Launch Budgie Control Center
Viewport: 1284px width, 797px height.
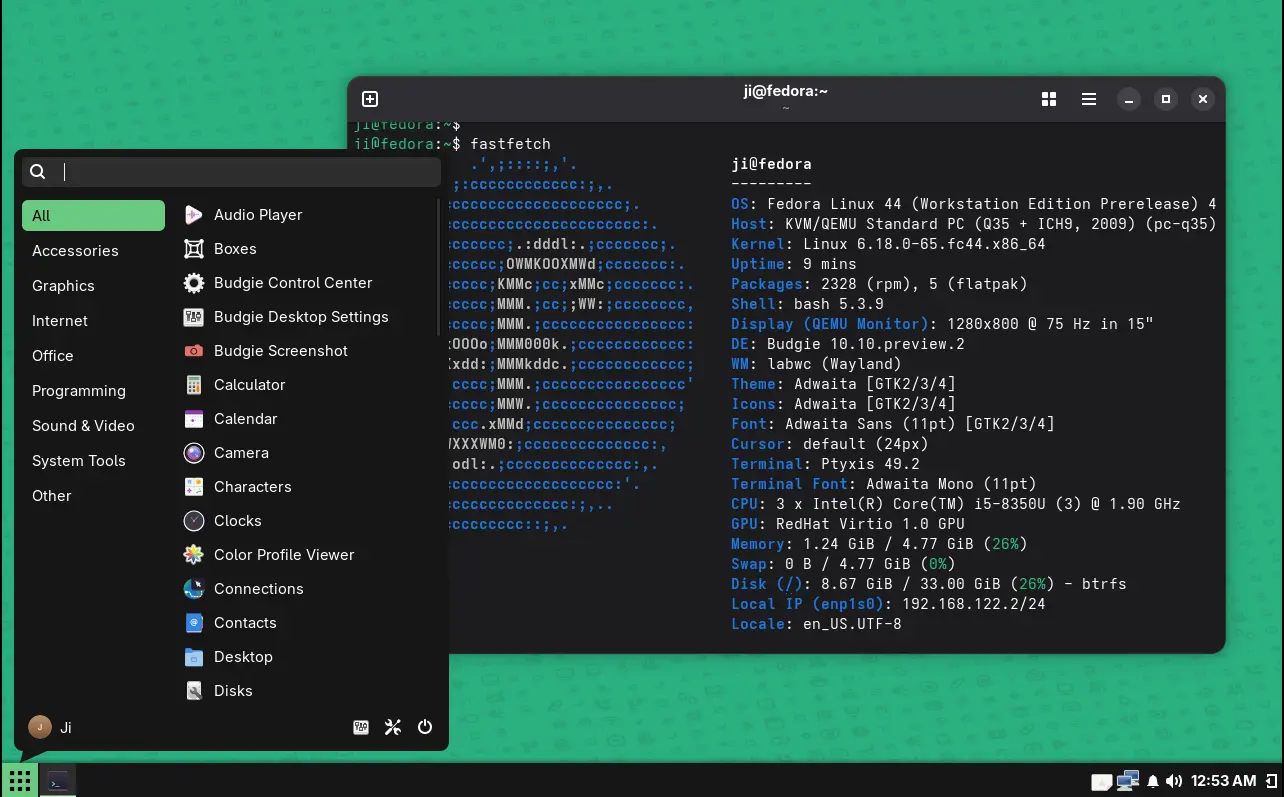tap(292, 283)
